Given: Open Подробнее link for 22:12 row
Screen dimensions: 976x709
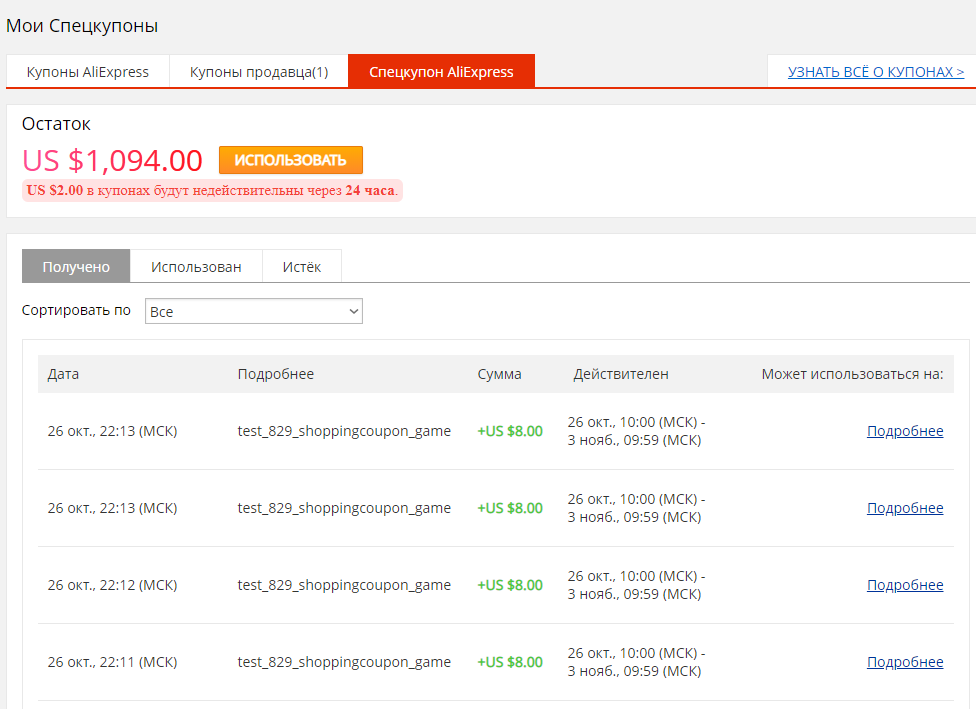Looking at the screenshot, I should tap(905, 585).
